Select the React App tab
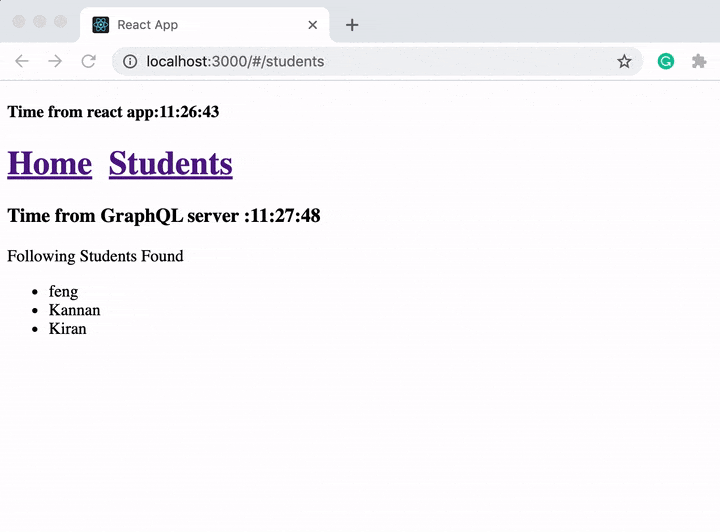The image size is (720, 532). pos(205,25)
